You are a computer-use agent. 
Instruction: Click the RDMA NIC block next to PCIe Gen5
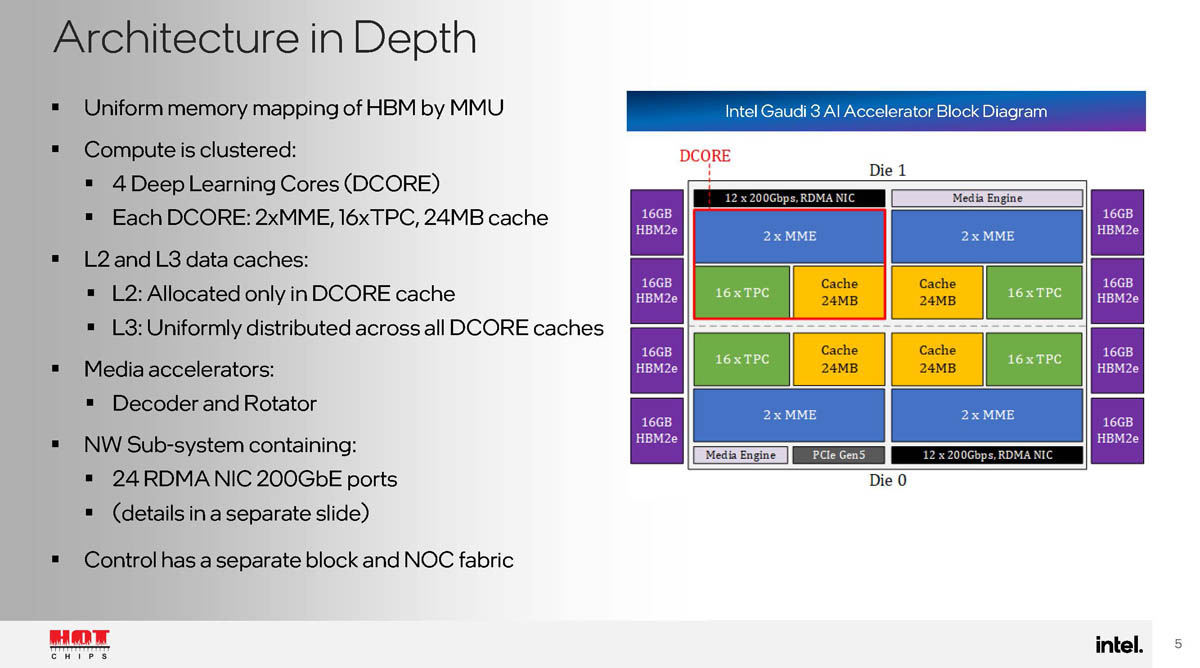[987, 455]
